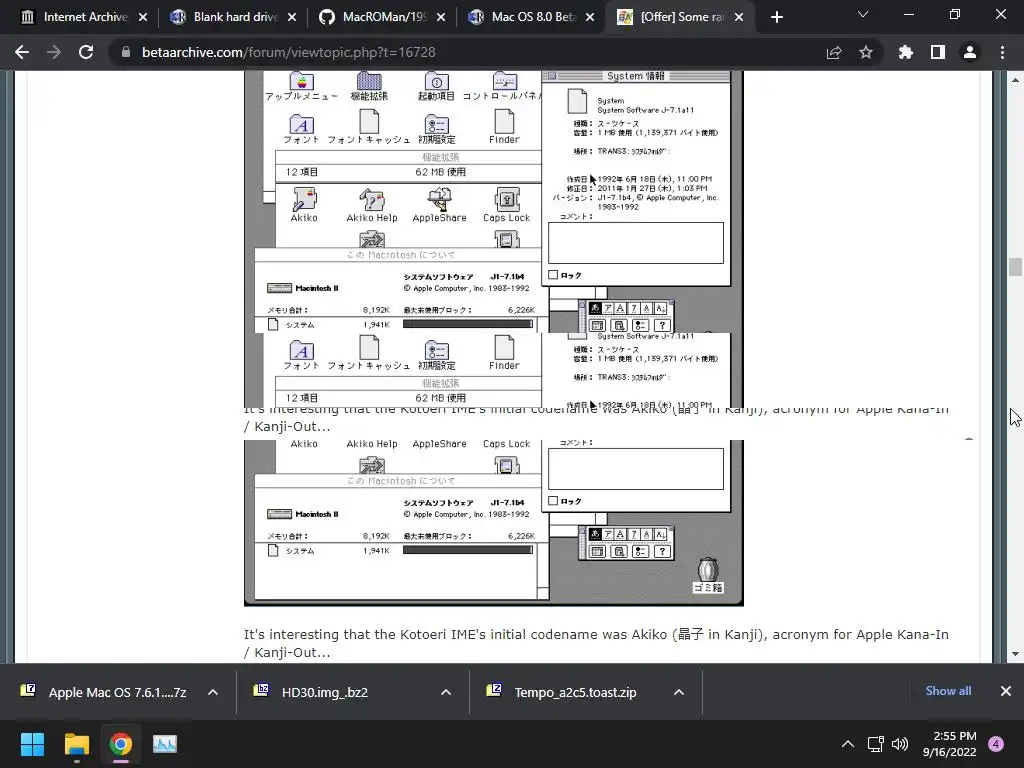The height and width of the screenshot is (768, 1024).
Task: Click the lower Mac OS screenshot with trash can
Action: pos(494,522)
